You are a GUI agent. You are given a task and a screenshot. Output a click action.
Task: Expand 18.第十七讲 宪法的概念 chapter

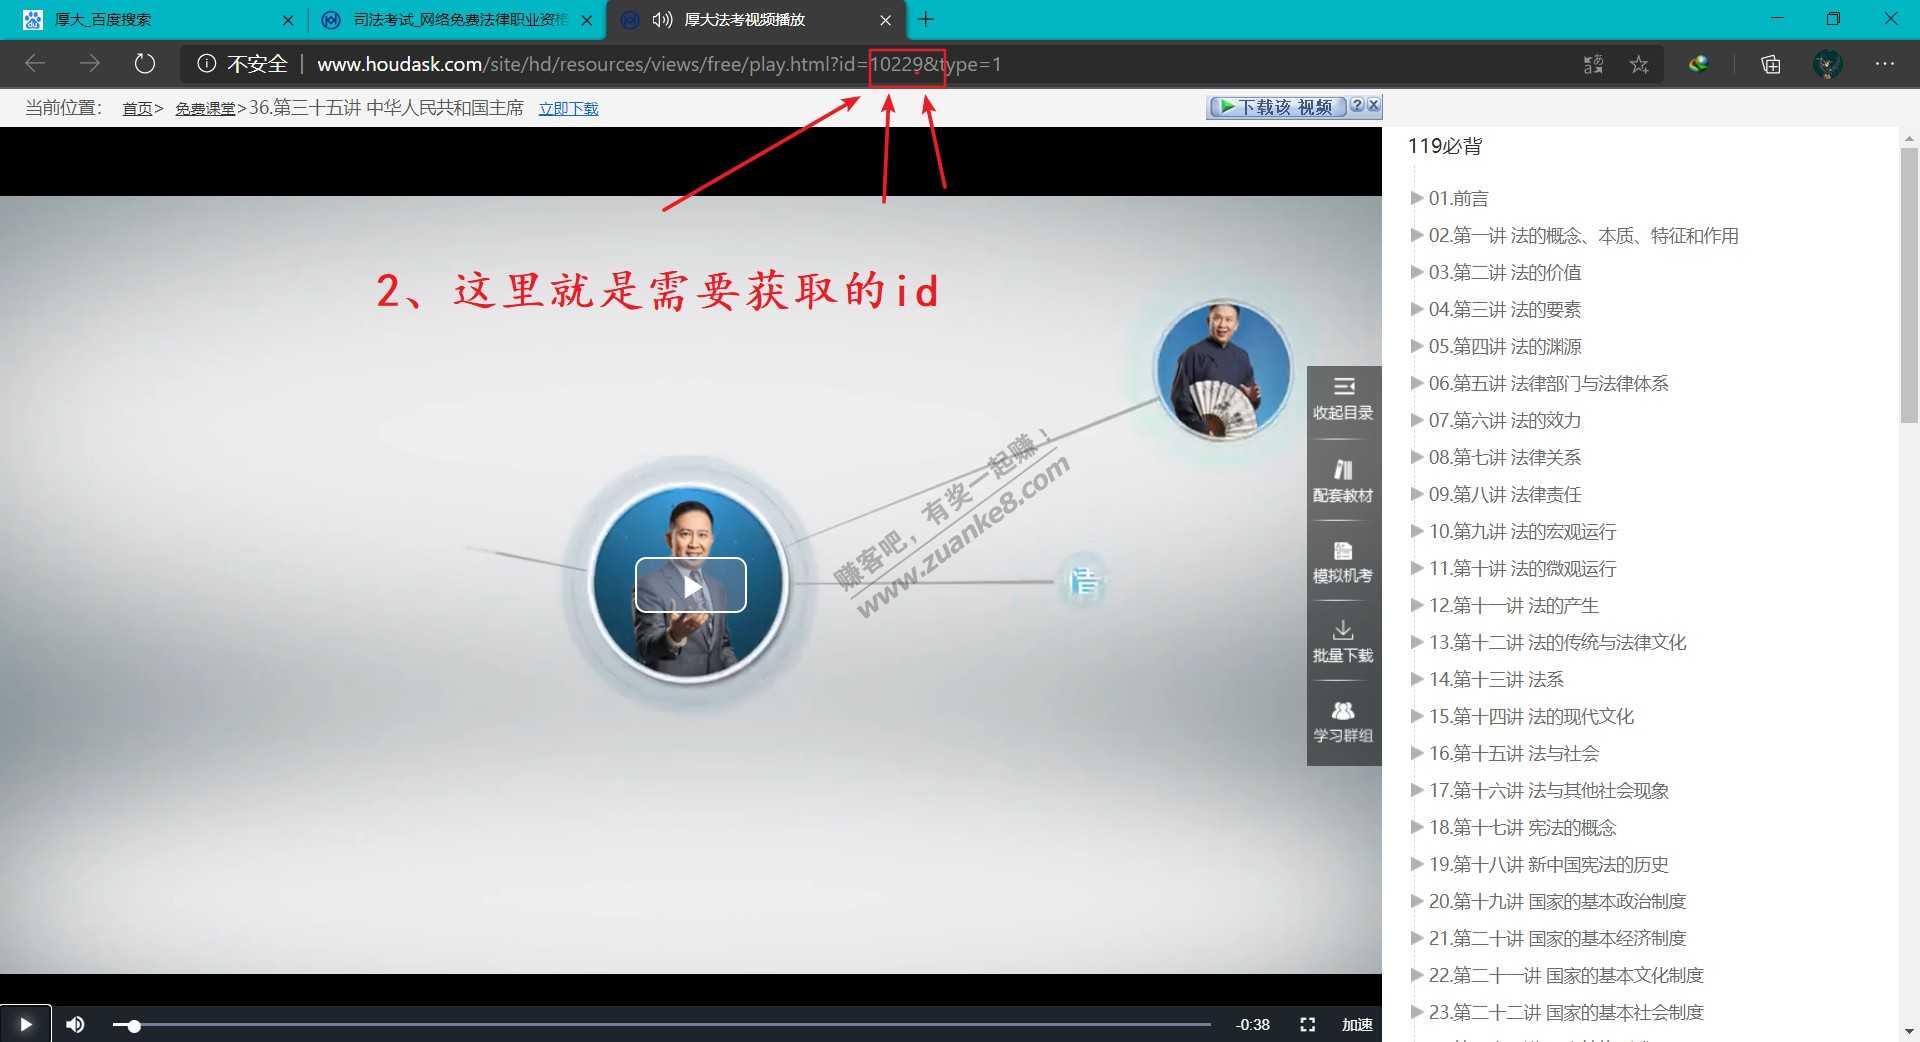click(x=1521, y=827)
